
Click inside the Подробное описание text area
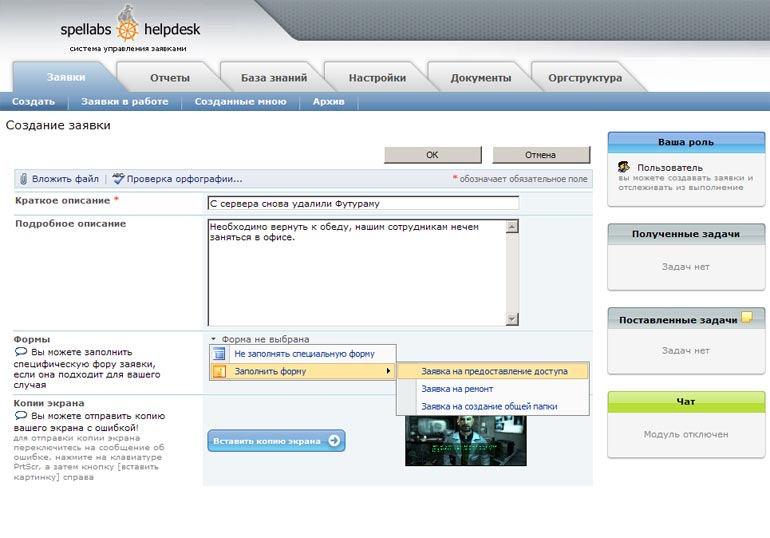click(x=357, y=272)
